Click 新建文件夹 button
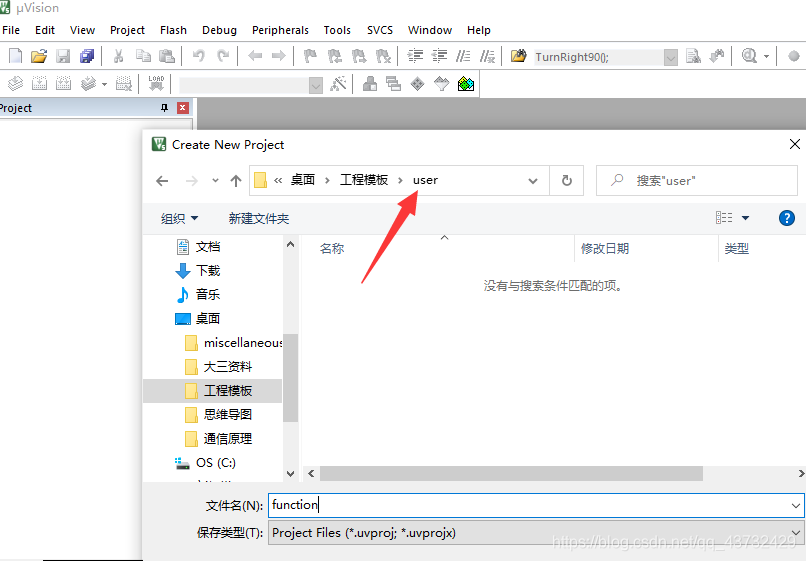 point(259,219)
